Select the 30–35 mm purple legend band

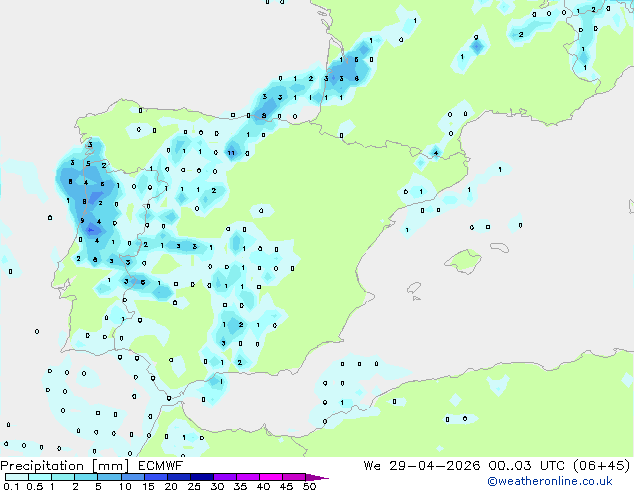[224, 477]
